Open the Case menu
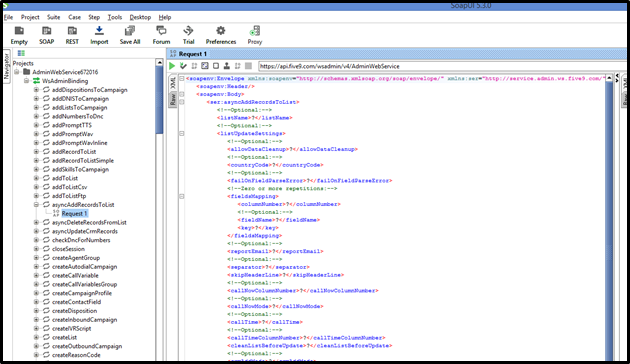 (74, 17)
